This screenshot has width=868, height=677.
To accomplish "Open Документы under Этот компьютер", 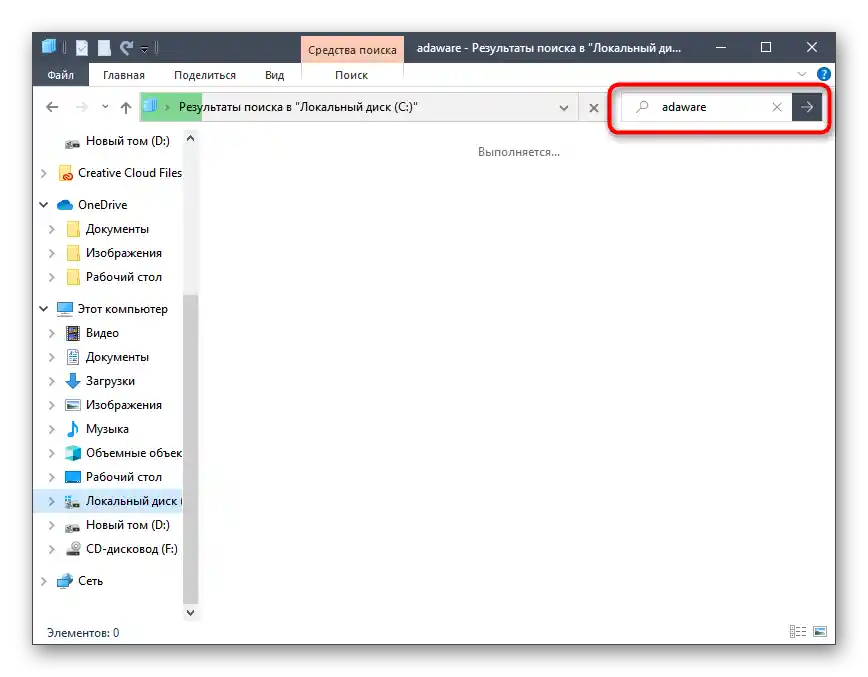I will coord(117,357).
